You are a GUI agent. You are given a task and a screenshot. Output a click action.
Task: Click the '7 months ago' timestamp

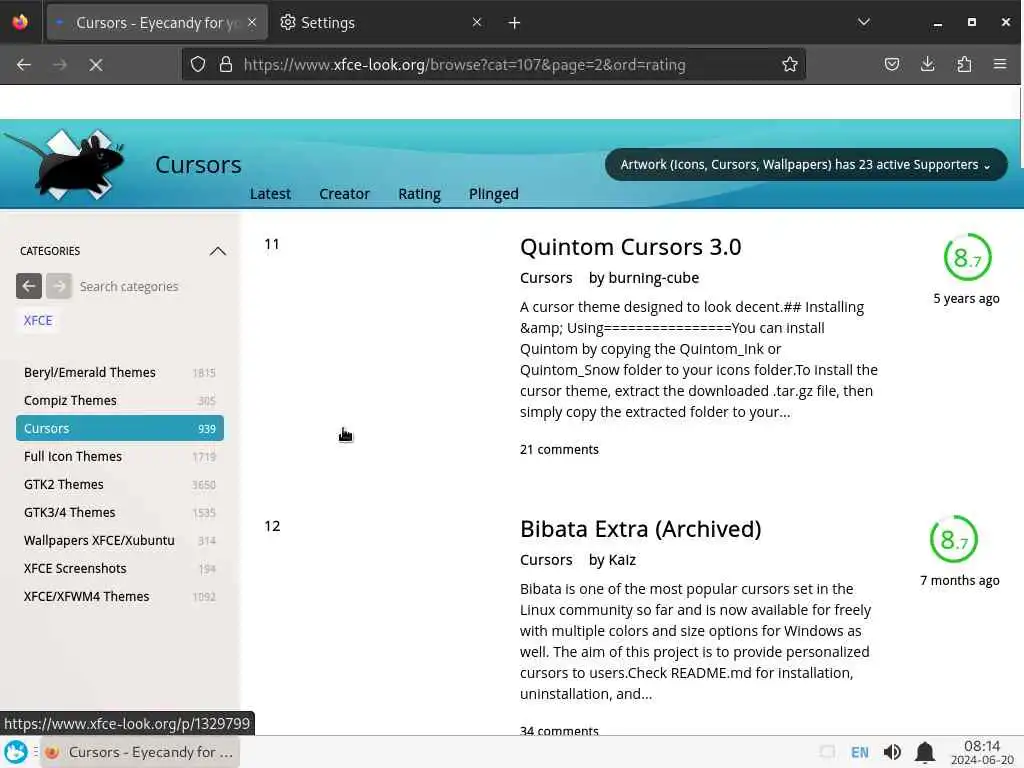[959, 581]
